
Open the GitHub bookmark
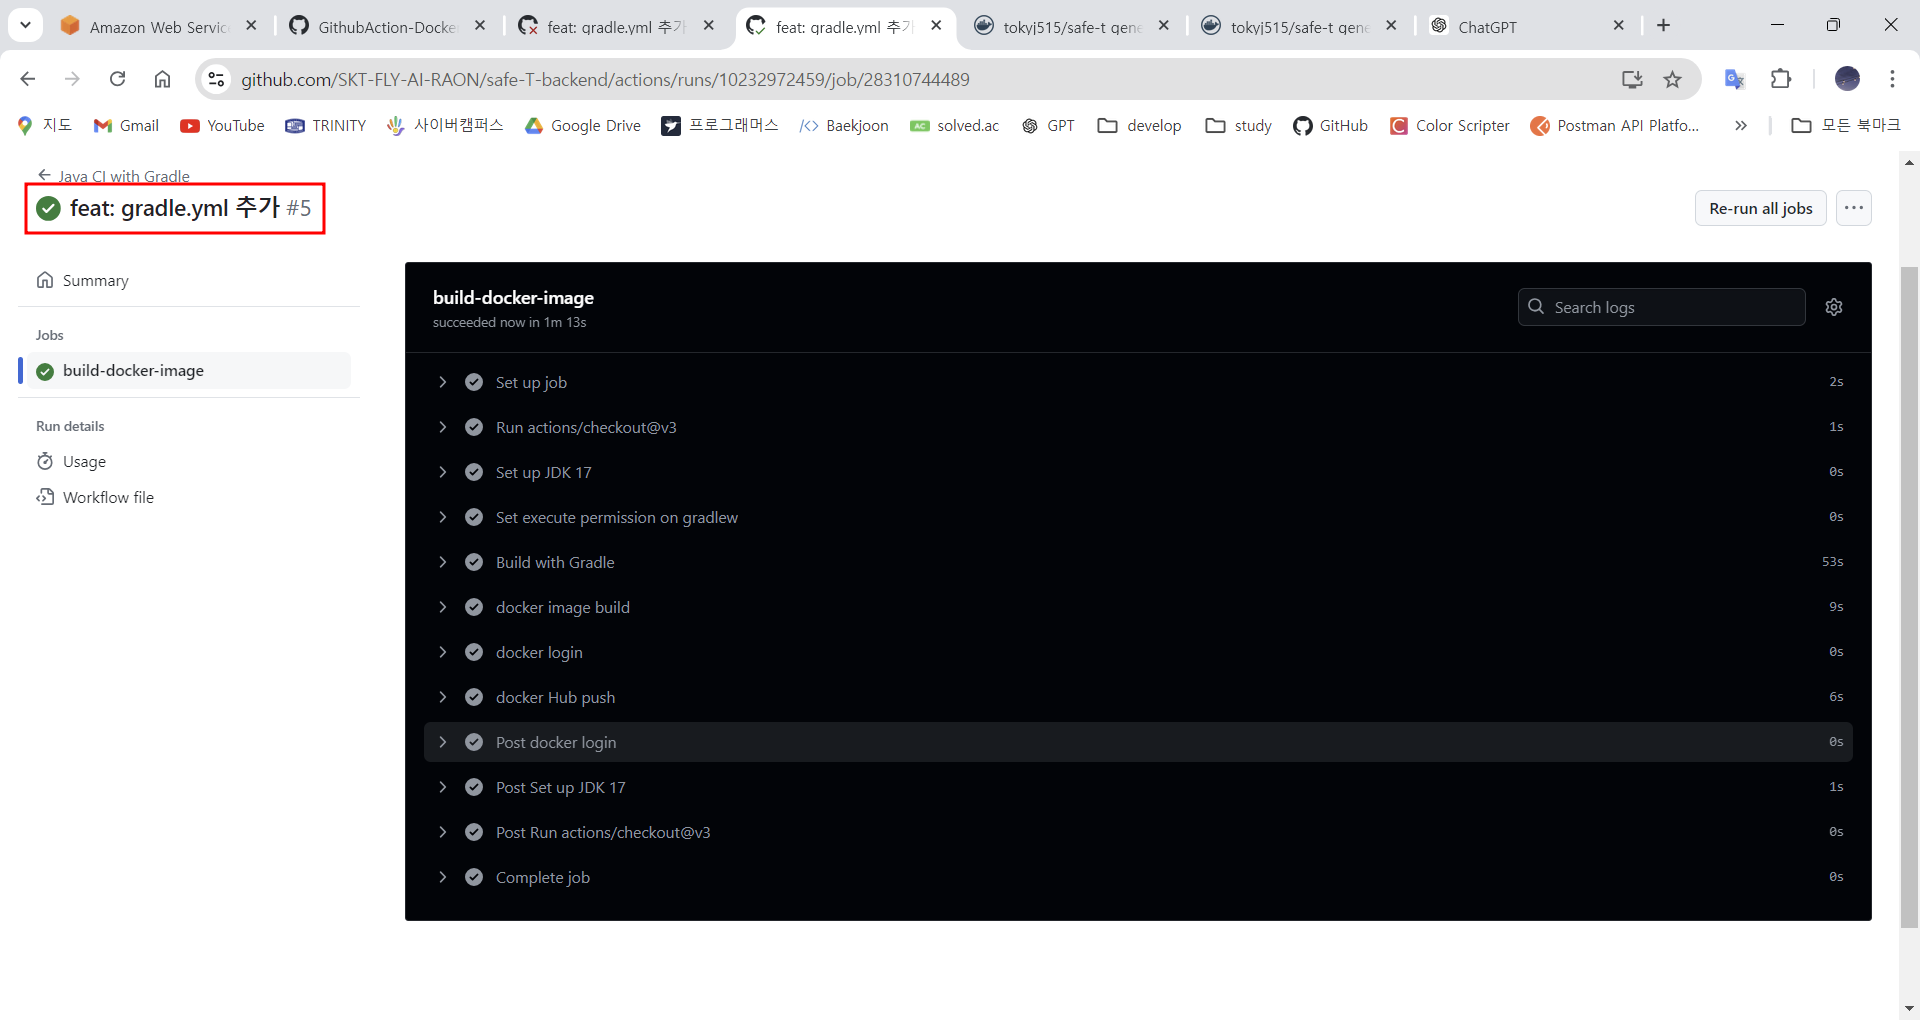point(1330,125)
